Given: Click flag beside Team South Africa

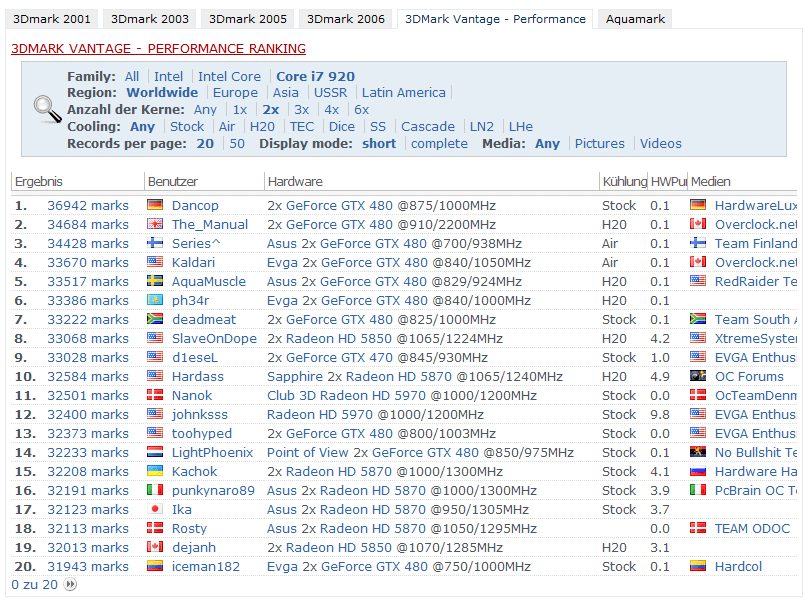Looking at the screenshot, I should [698, 319].
